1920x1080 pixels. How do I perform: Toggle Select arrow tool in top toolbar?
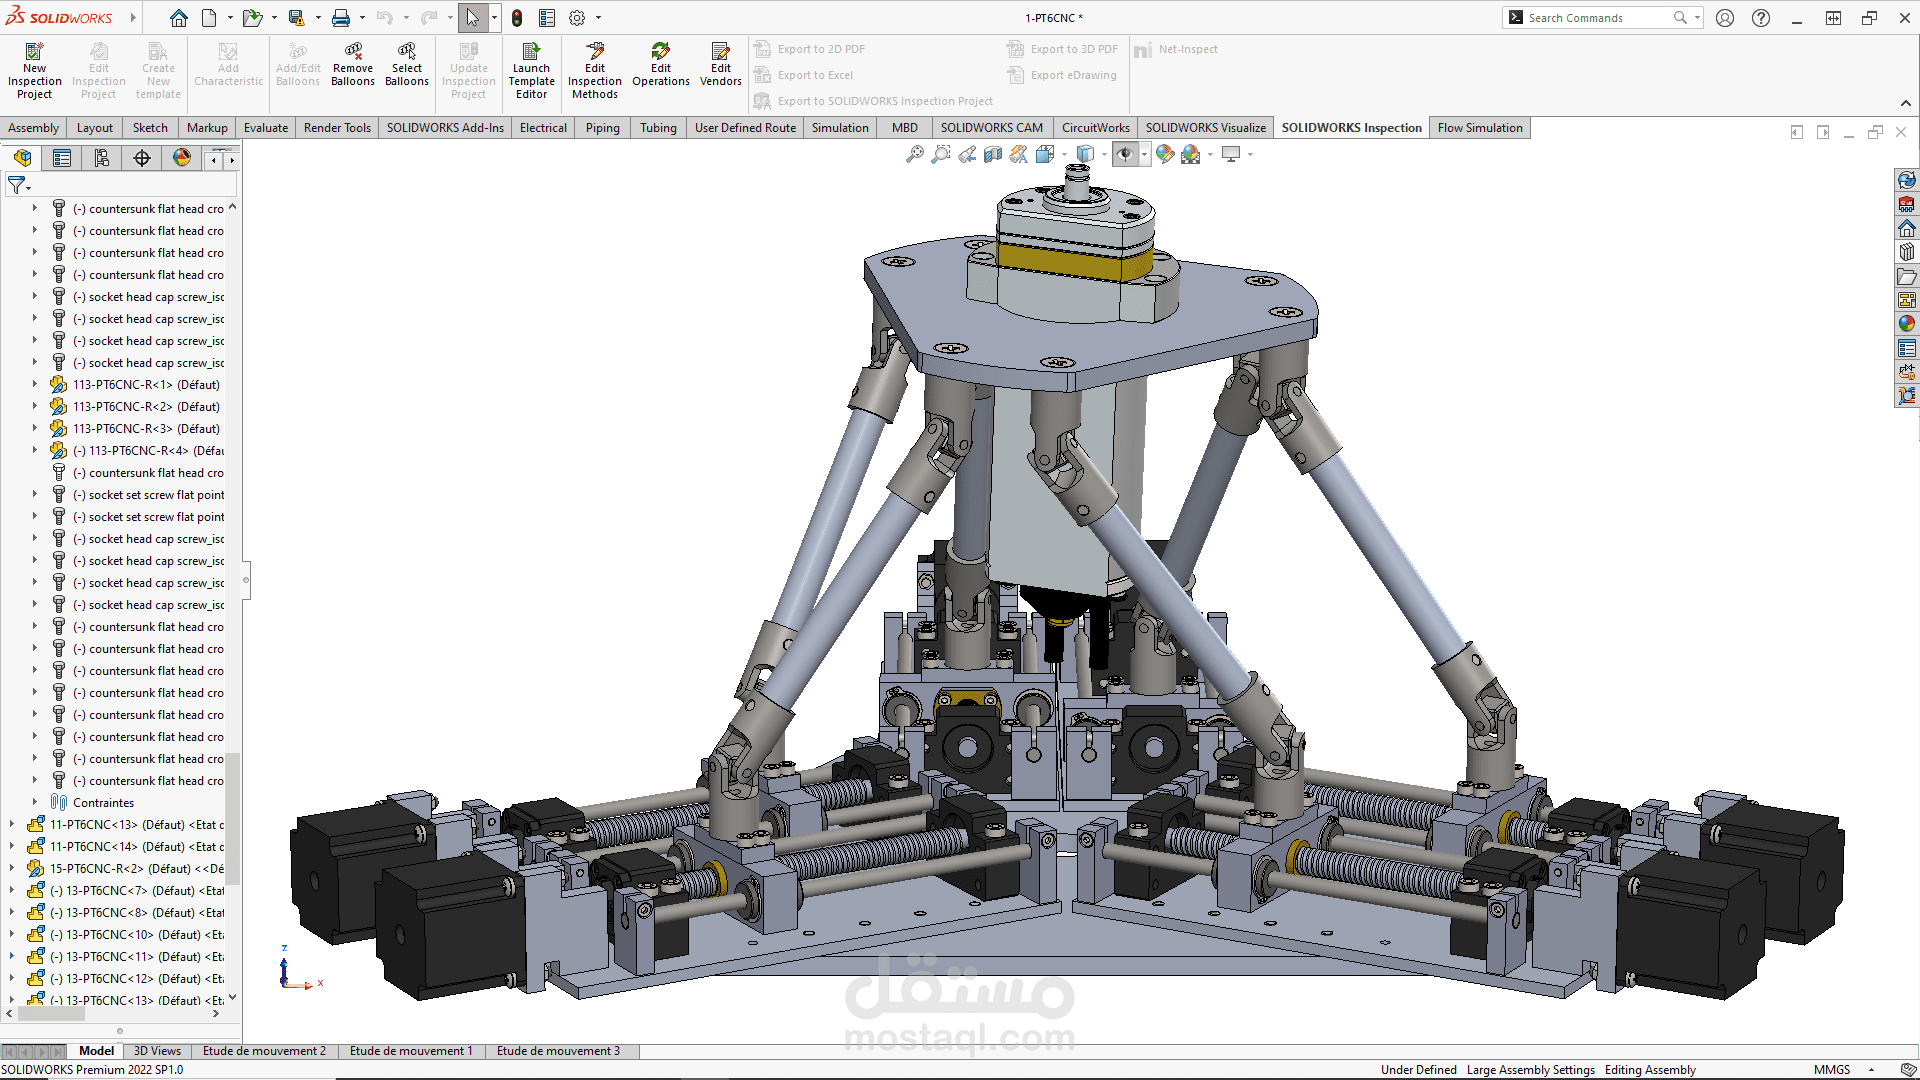(472, 18)
